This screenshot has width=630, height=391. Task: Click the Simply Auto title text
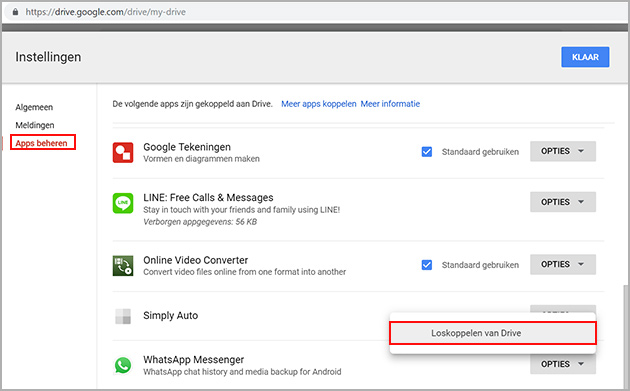click(x=170, y=316)
